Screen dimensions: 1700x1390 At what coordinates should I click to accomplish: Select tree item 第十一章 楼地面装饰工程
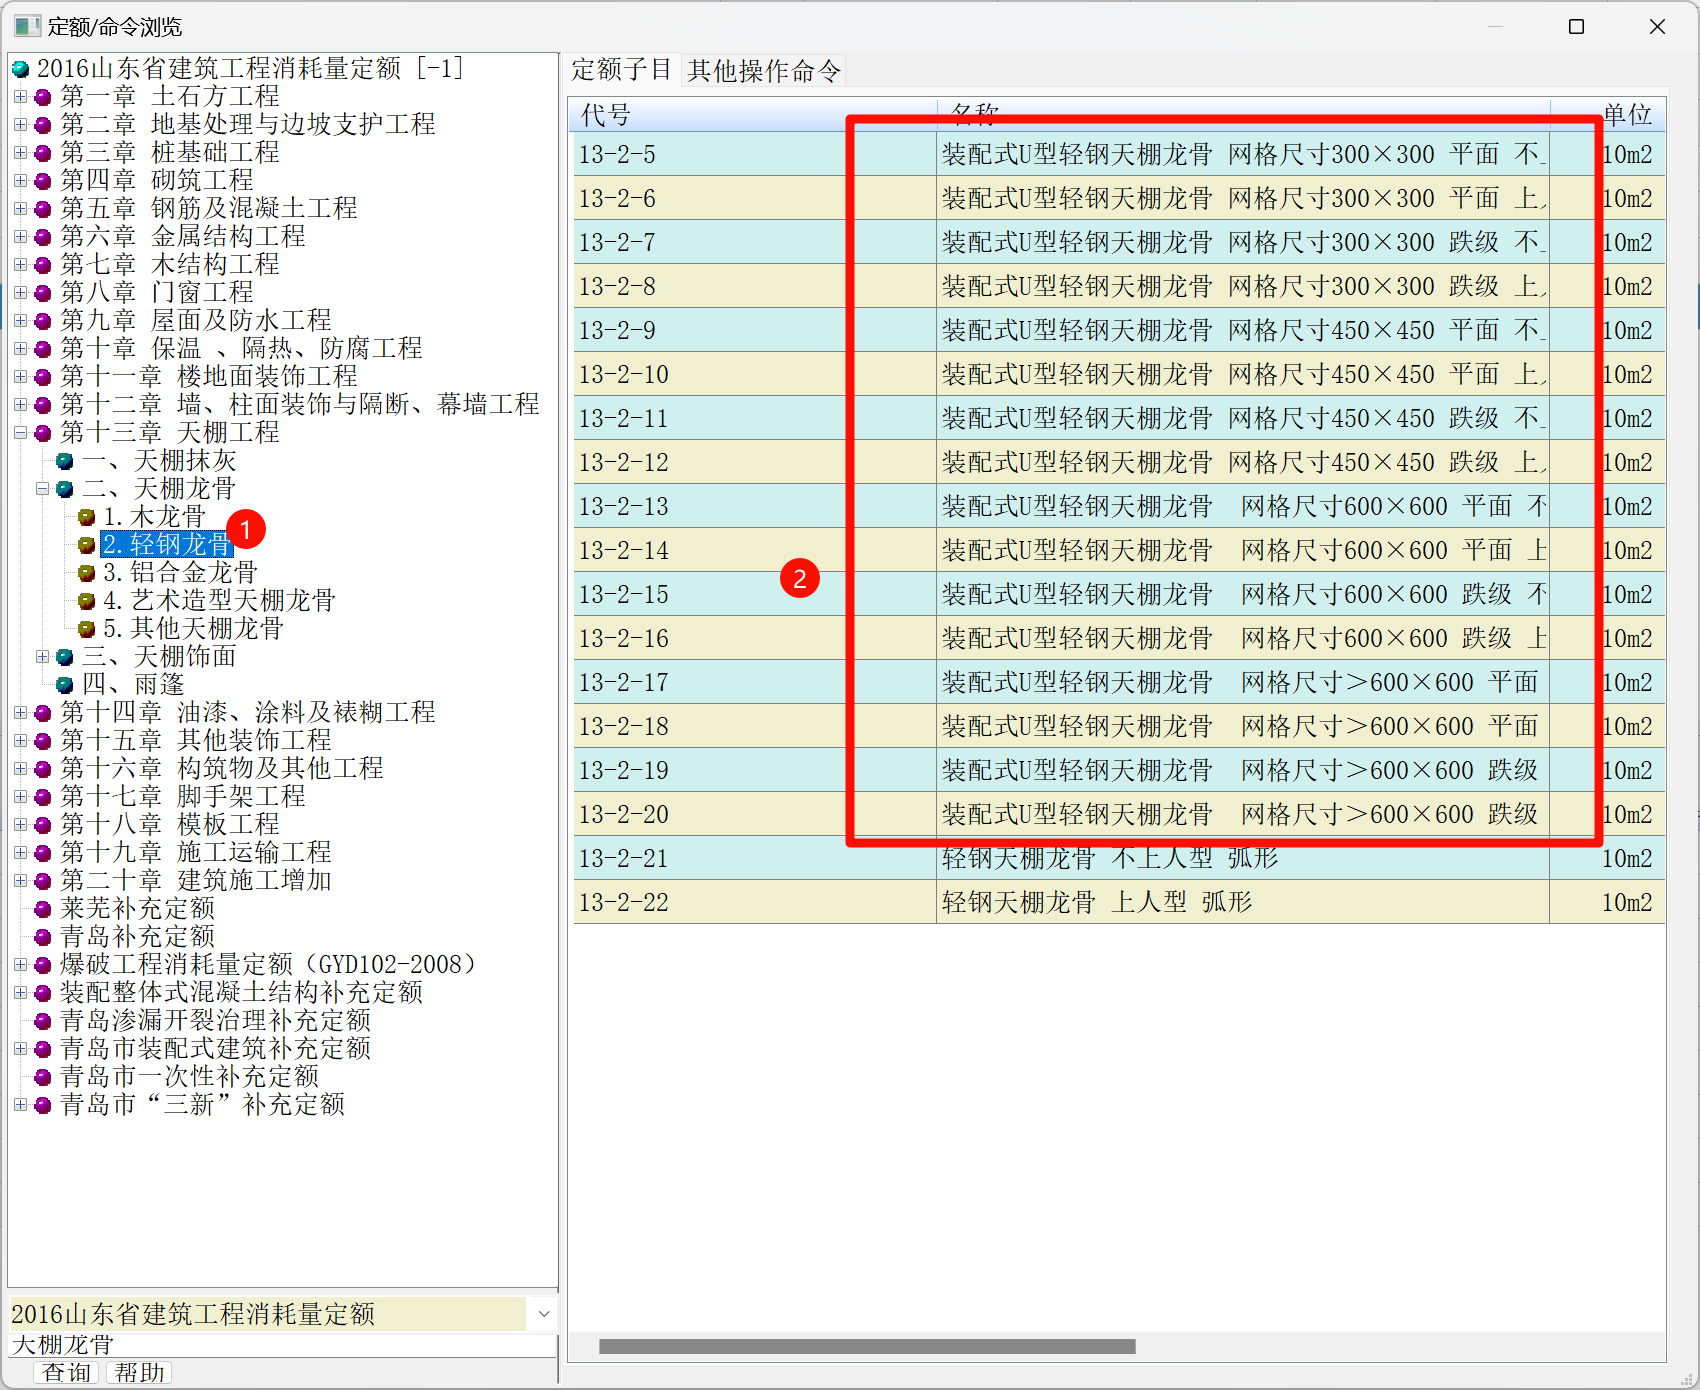pyautogui.click(x=209, y=377)
